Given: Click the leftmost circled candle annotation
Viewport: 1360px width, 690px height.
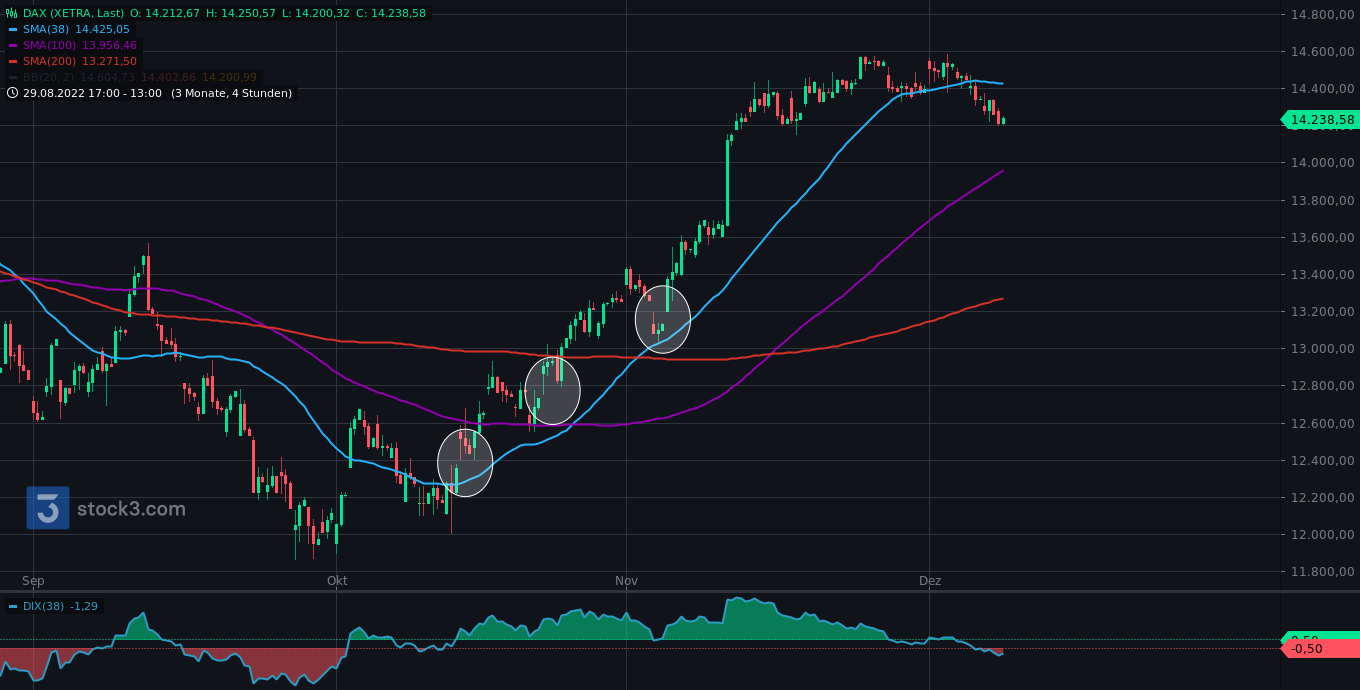Looking at the screenshot, I should coord(464,463).
